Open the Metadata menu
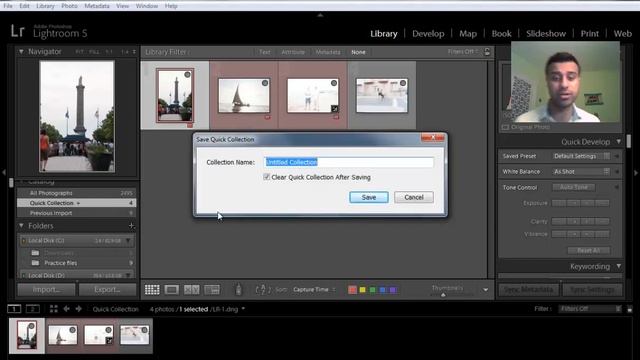 click(x=97, y=6)
